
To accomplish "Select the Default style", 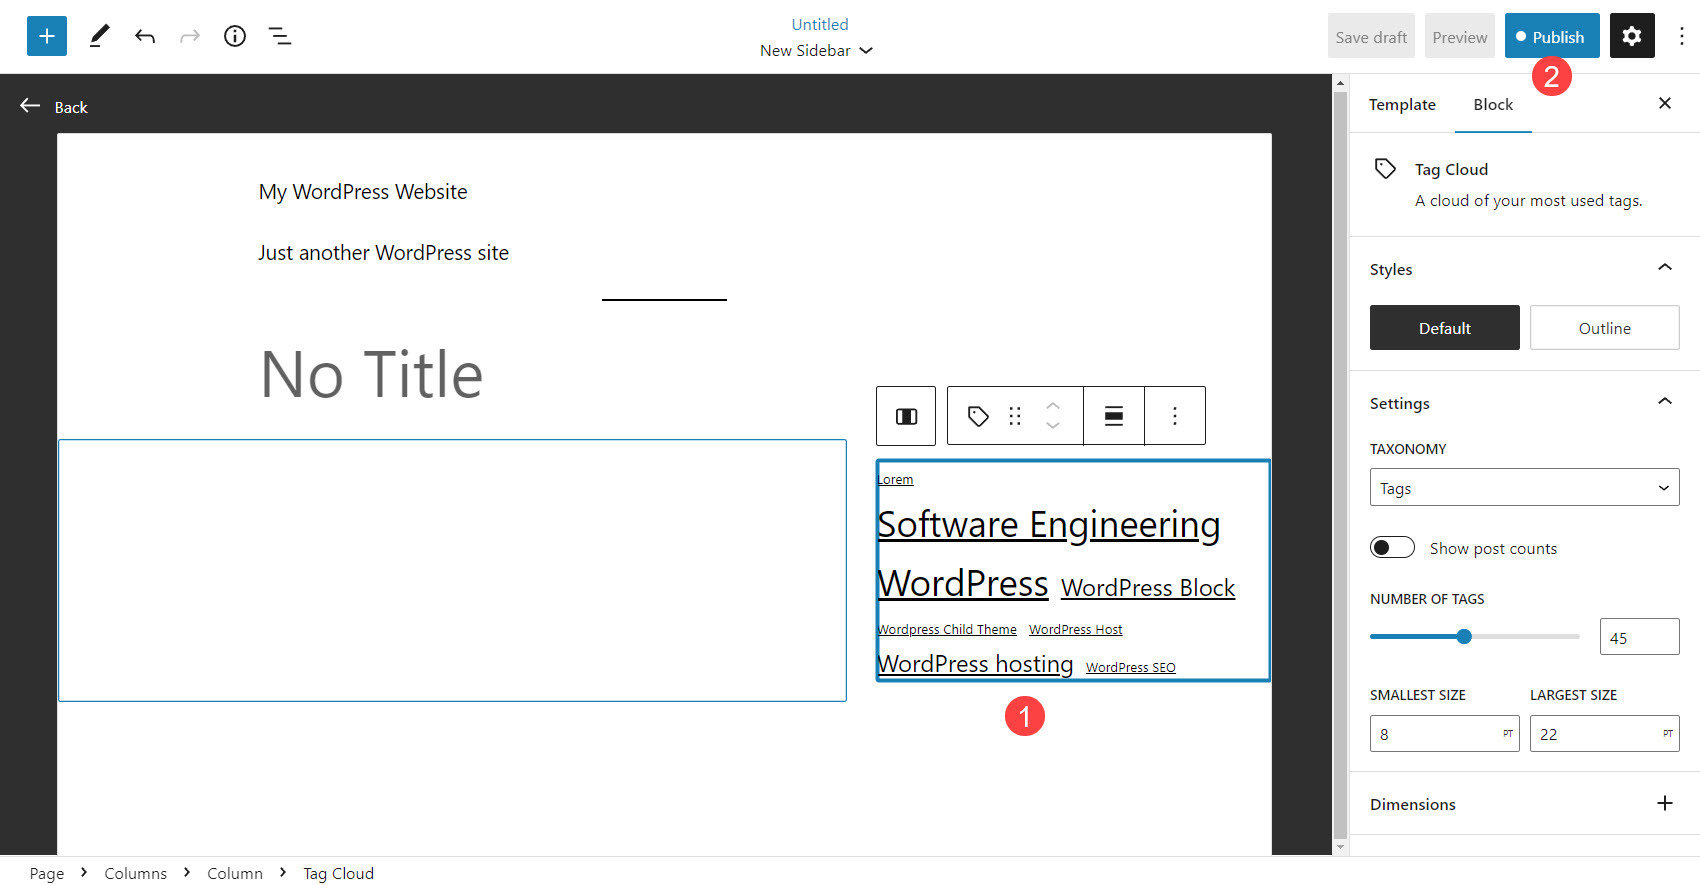I will [1444, 328].
